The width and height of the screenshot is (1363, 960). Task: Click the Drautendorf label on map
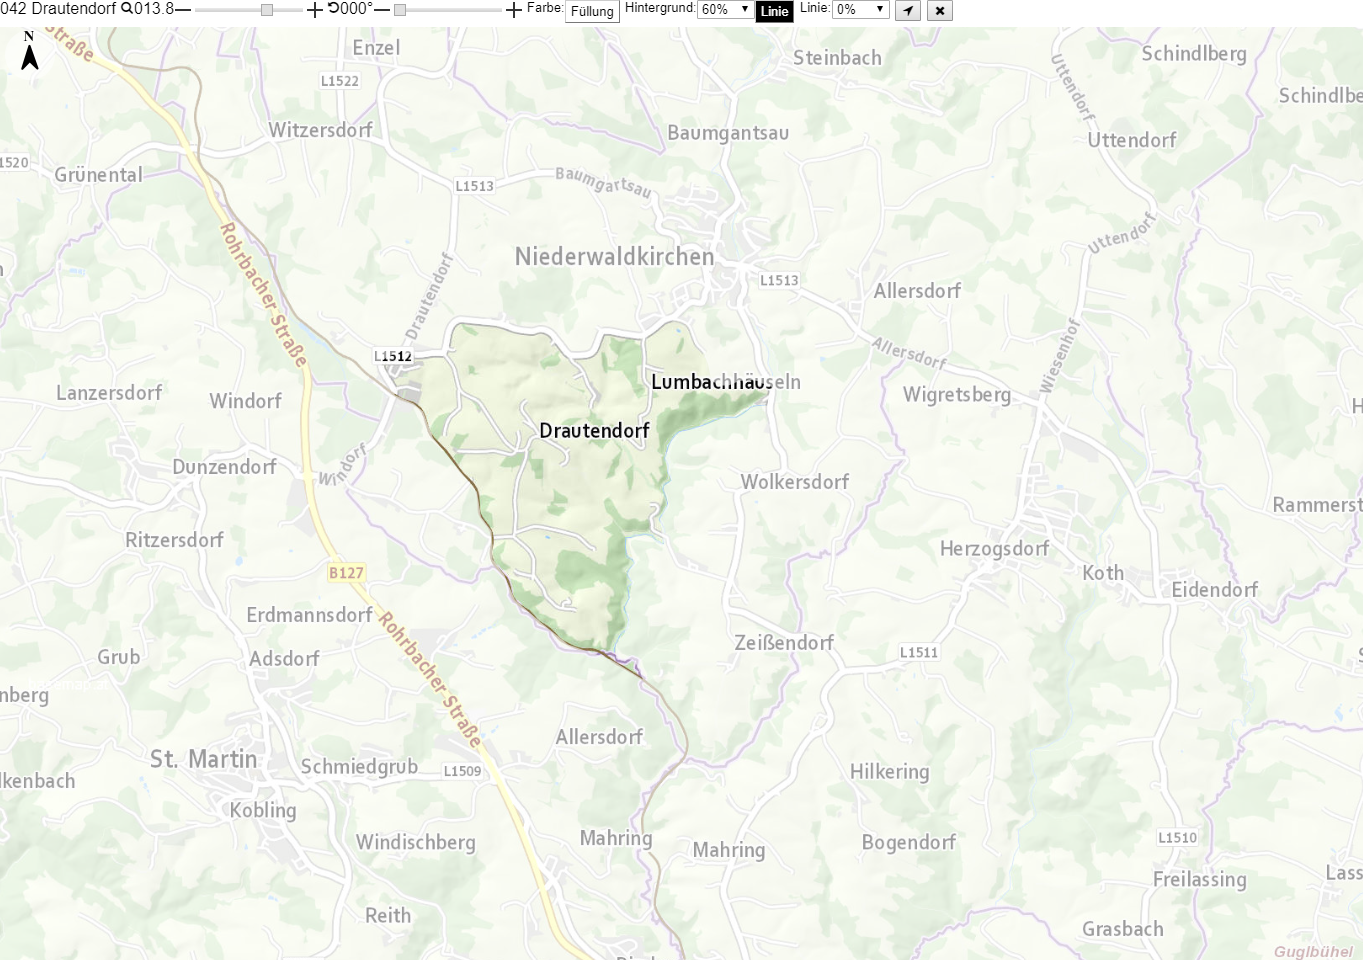click(x=595, y=431)
